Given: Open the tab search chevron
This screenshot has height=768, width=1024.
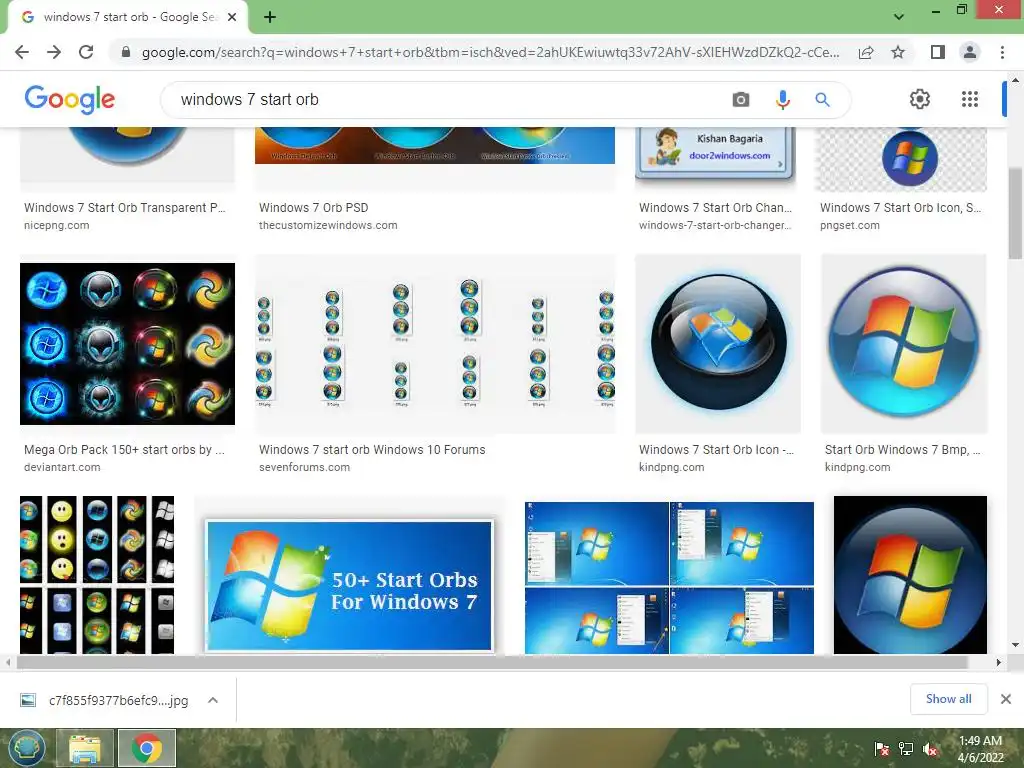Looking at the screenshot, I should (x=899, y=17).
